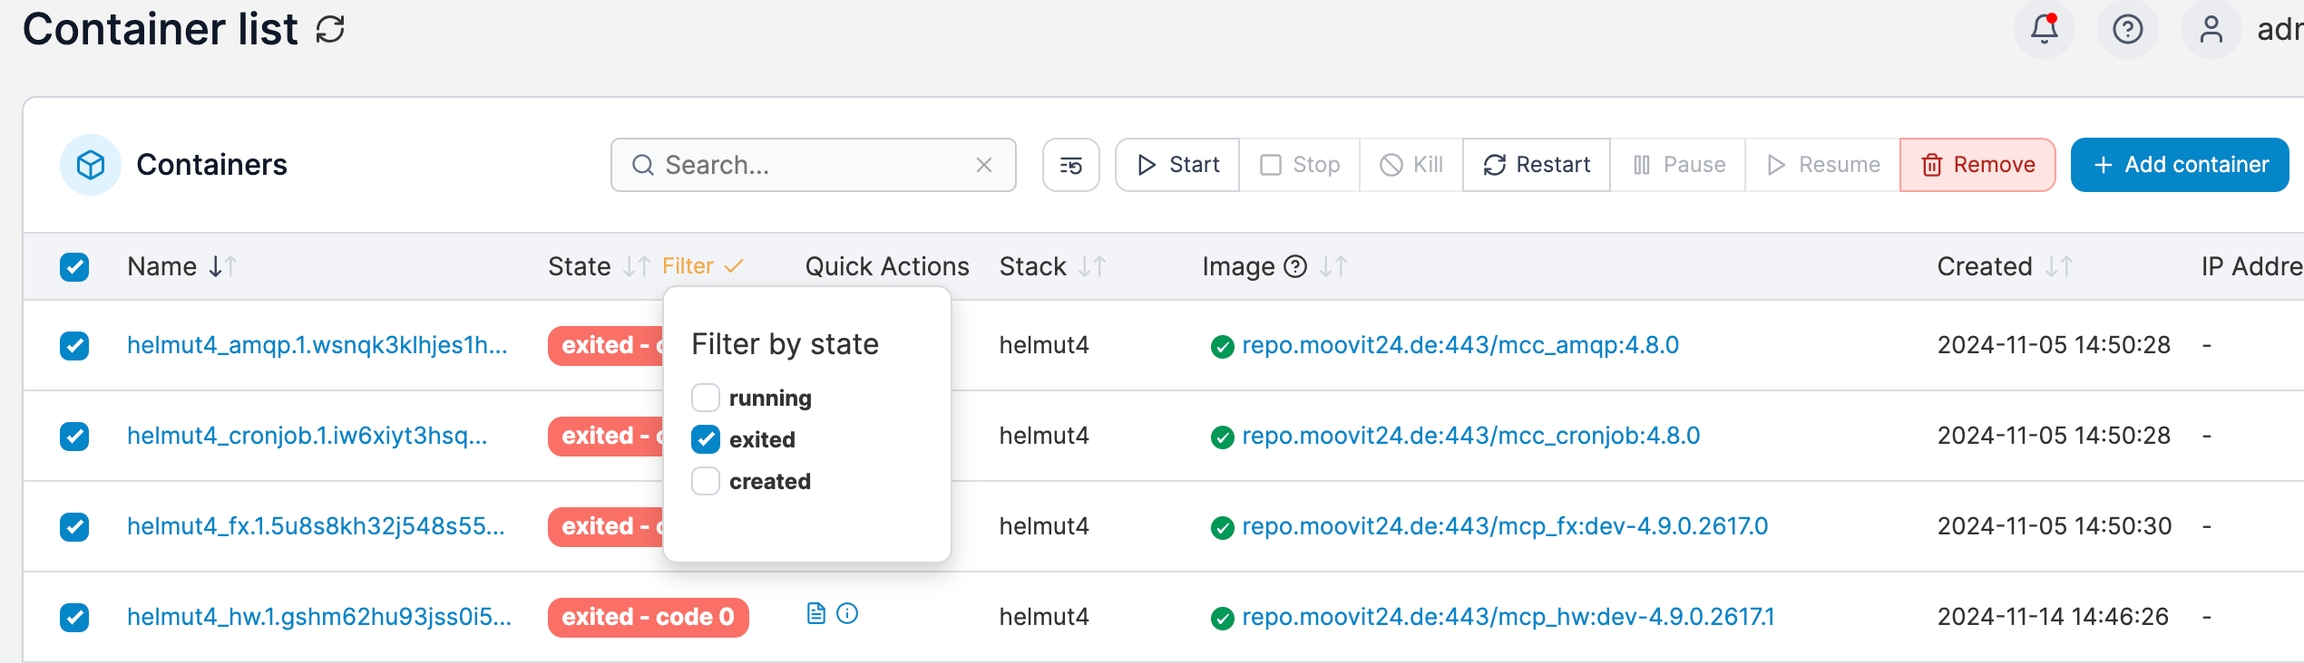2304x663 pixels.
Task: Toggle the select-all containers checkbox
Action: click(x=74, y=267)
